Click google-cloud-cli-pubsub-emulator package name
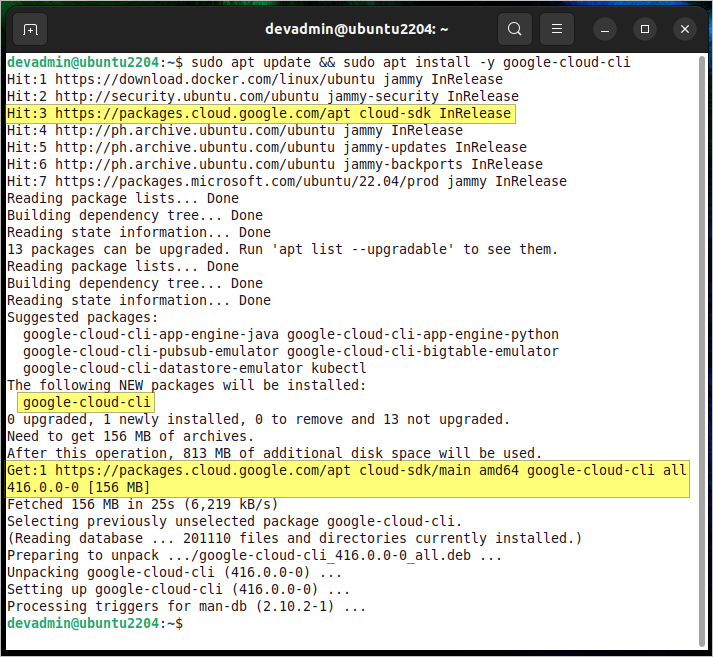 click(151, 351)
